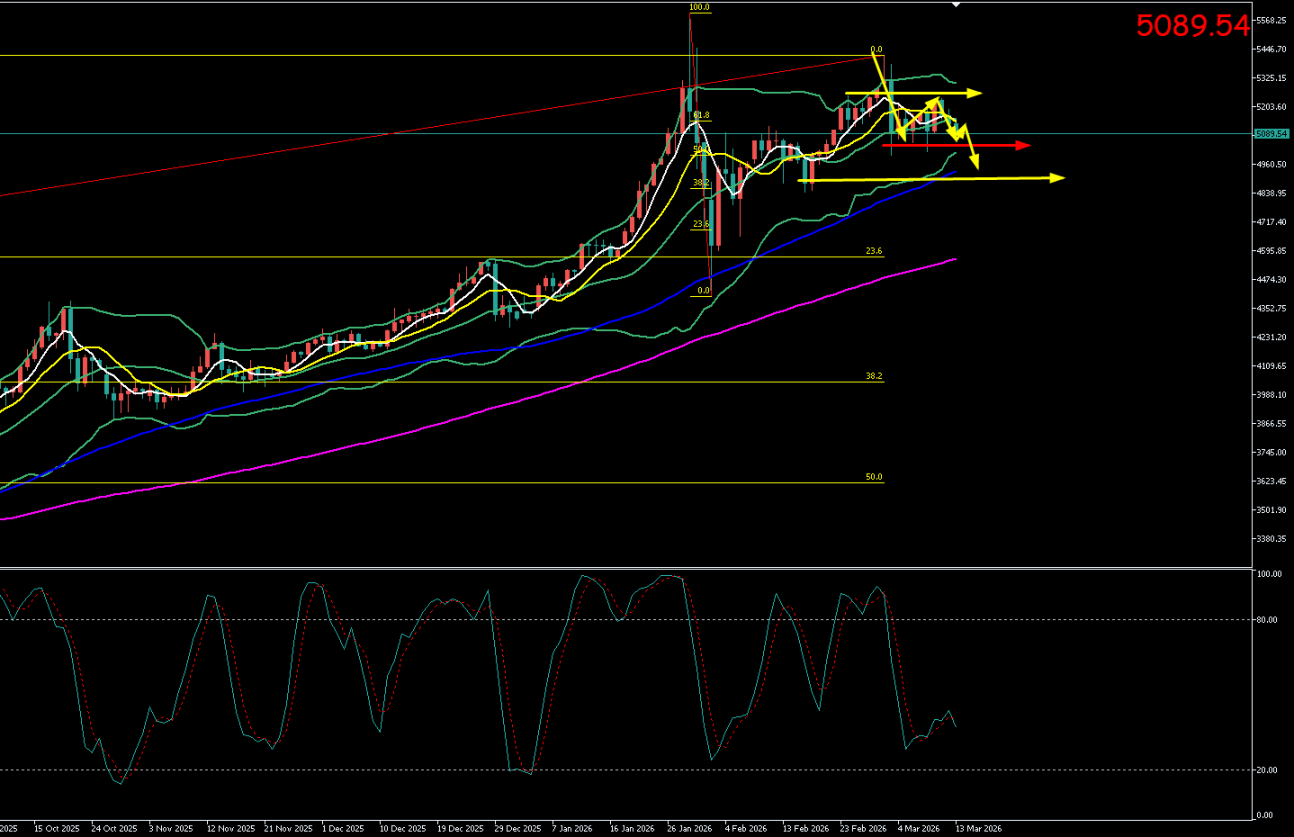Click the 38.2 retracement label on right
The image size is (1294, 837).
874,376
